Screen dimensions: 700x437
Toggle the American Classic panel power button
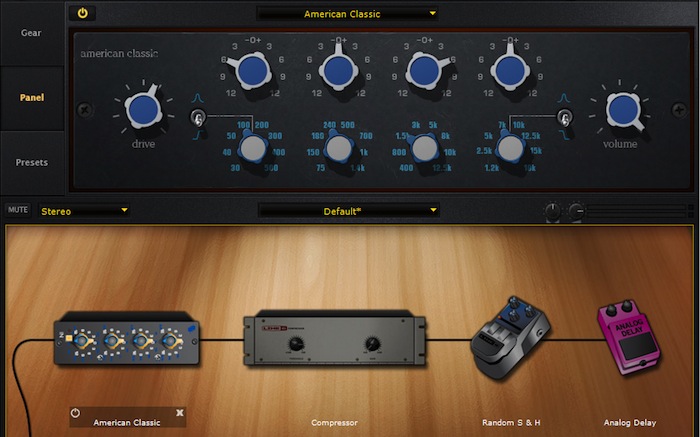tap(83, 13)
